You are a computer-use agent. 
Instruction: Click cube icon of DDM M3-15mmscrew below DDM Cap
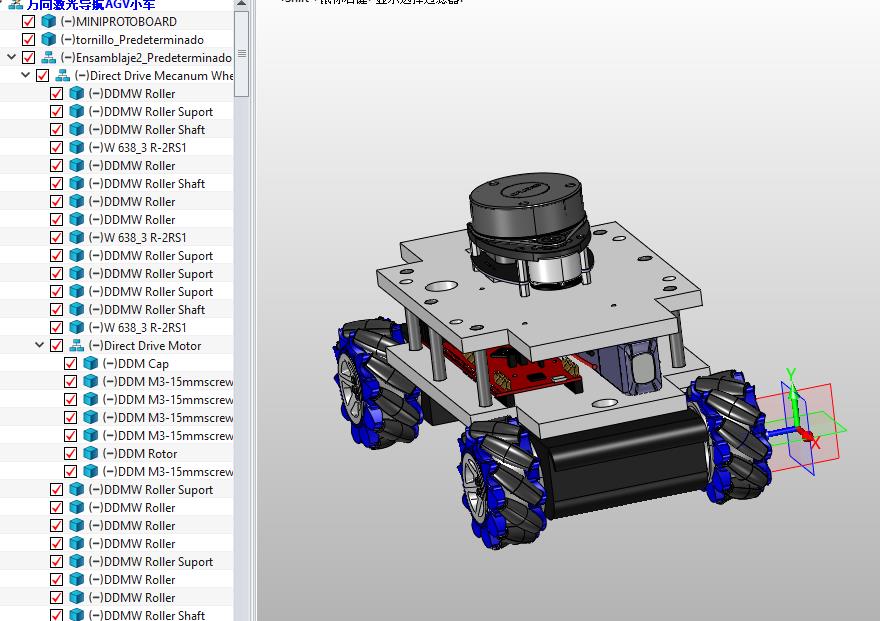click(91, 381)
